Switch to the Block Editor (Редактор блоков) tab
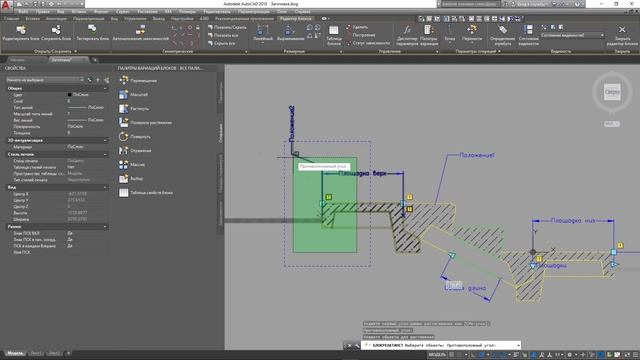Image resolution: width=640 pixels, height=360 pixels. click(296, 19)
